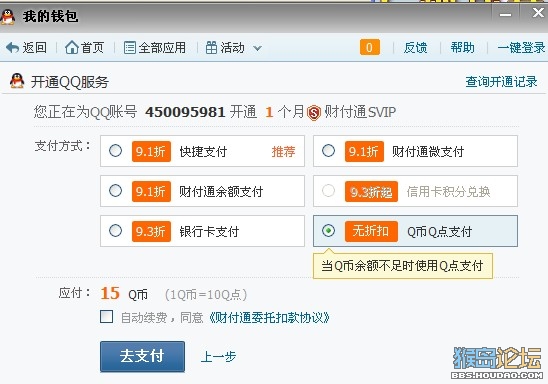Viewport: 548px width, 384px height.
Task: Open 查询开通记录 link
Action: point(501,82)
